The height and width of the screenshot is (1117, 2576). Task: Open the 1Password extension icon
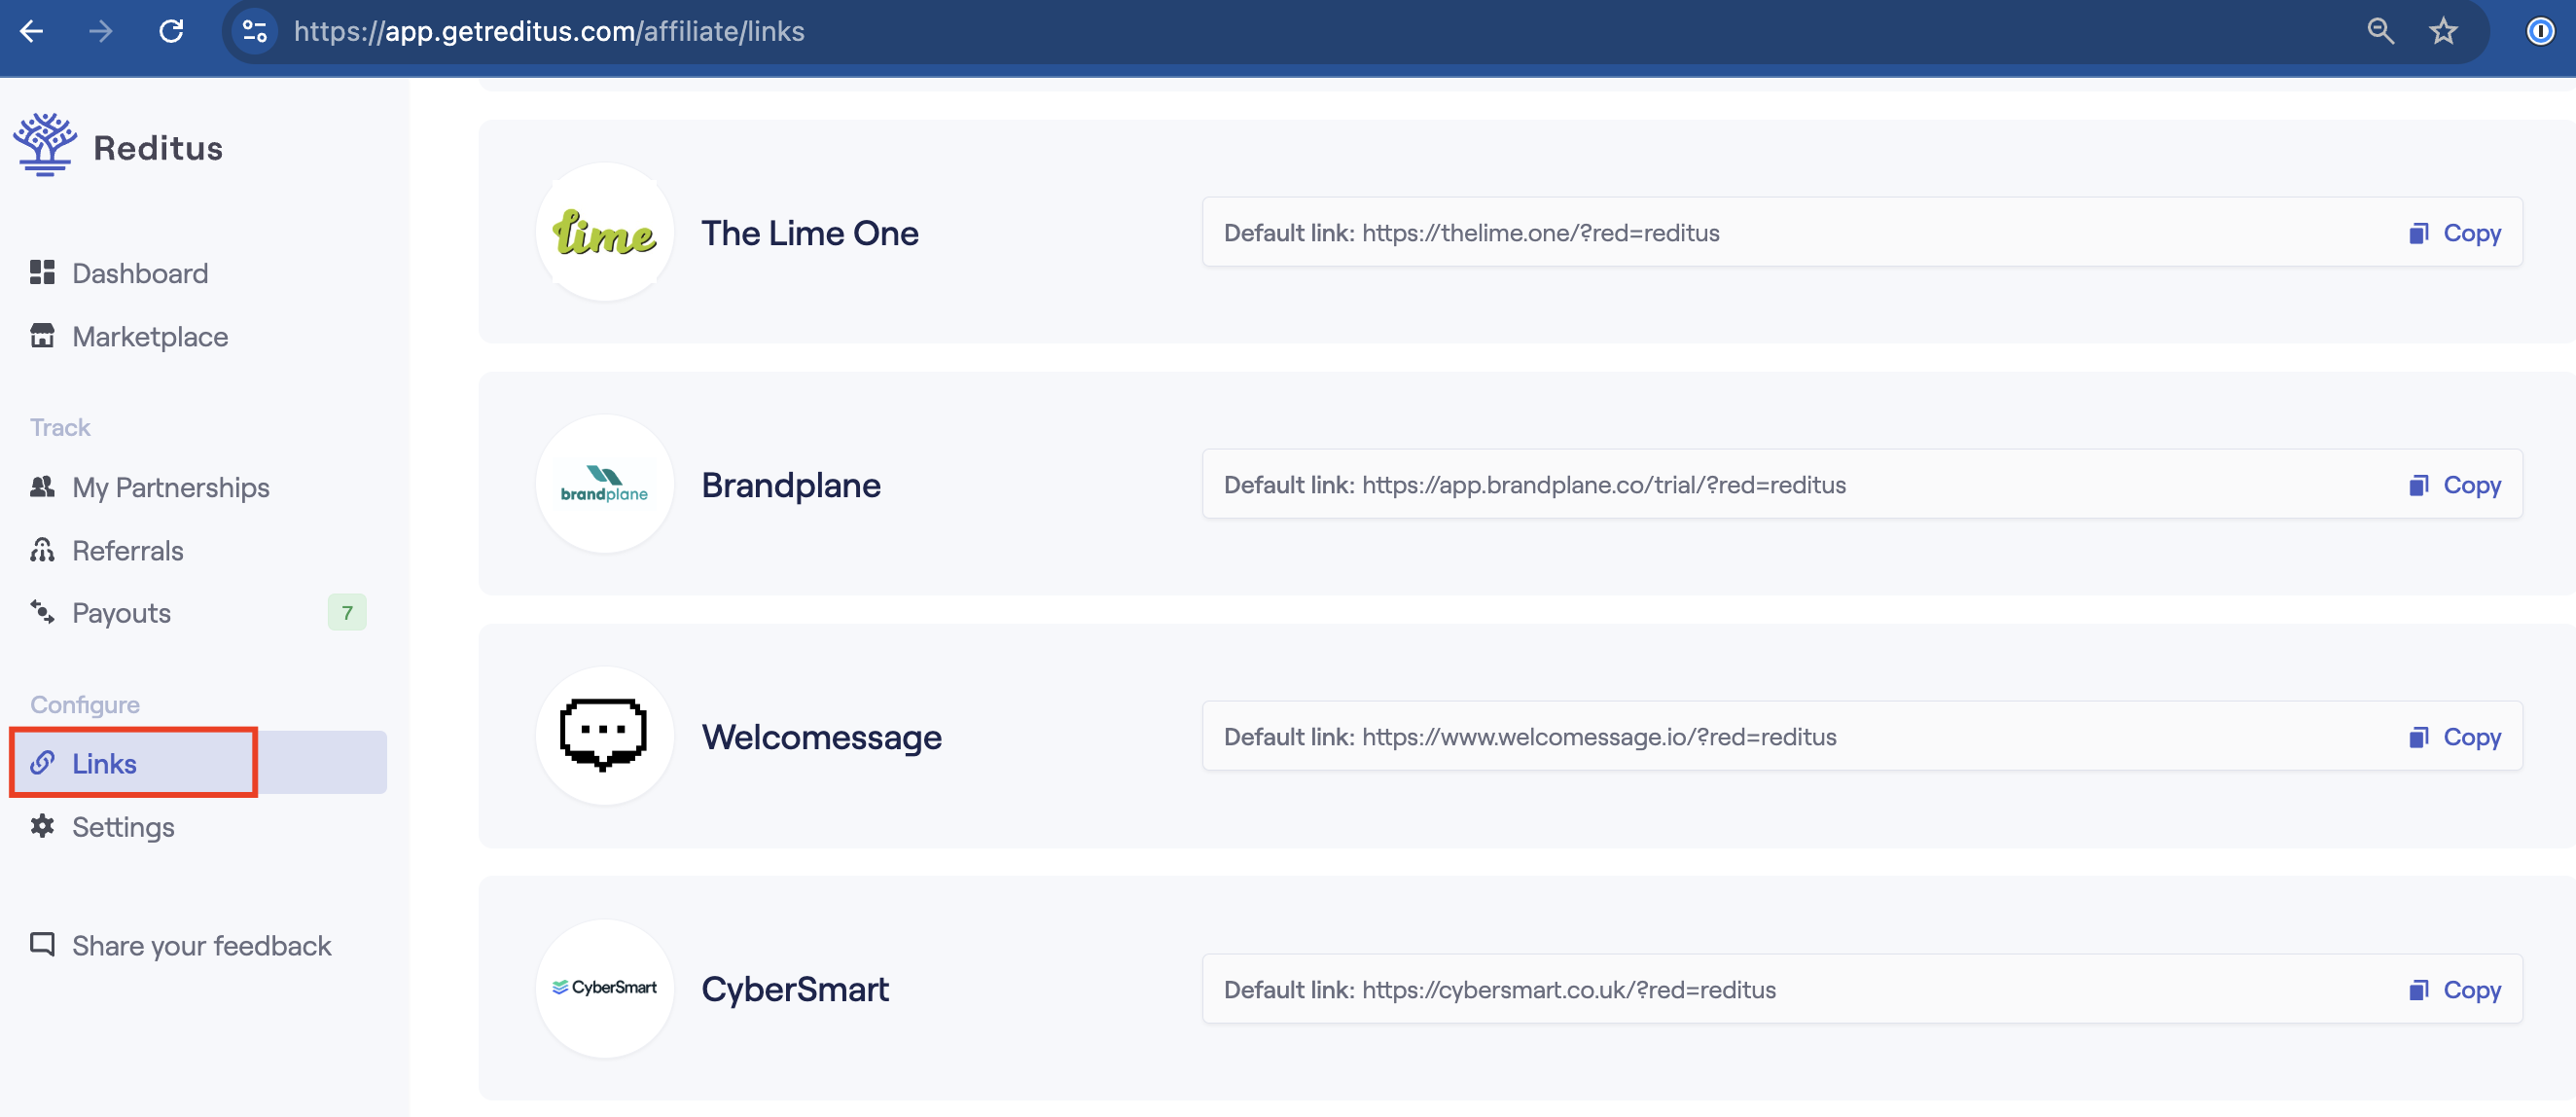tap(2540, 31)
